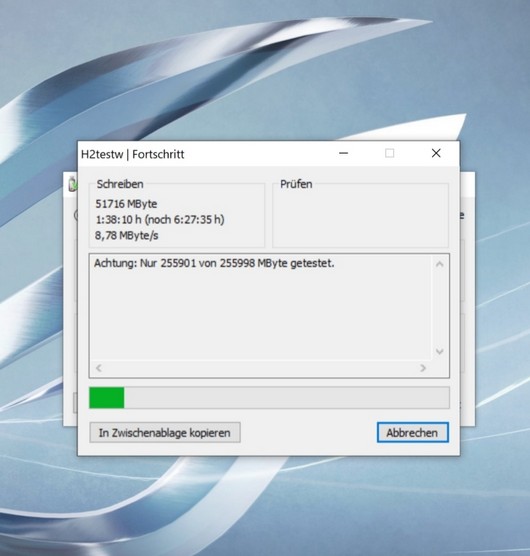Click the greyed-out maximize box icon

coord(390,153)
